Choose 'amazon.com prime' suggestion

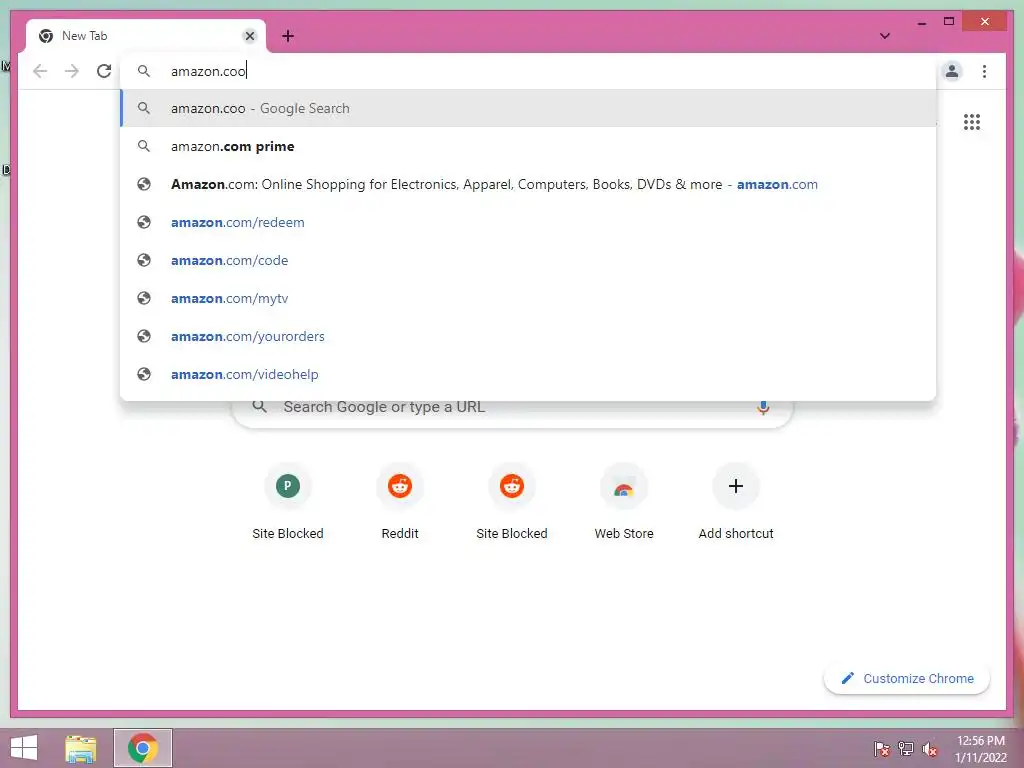point(528,146)
